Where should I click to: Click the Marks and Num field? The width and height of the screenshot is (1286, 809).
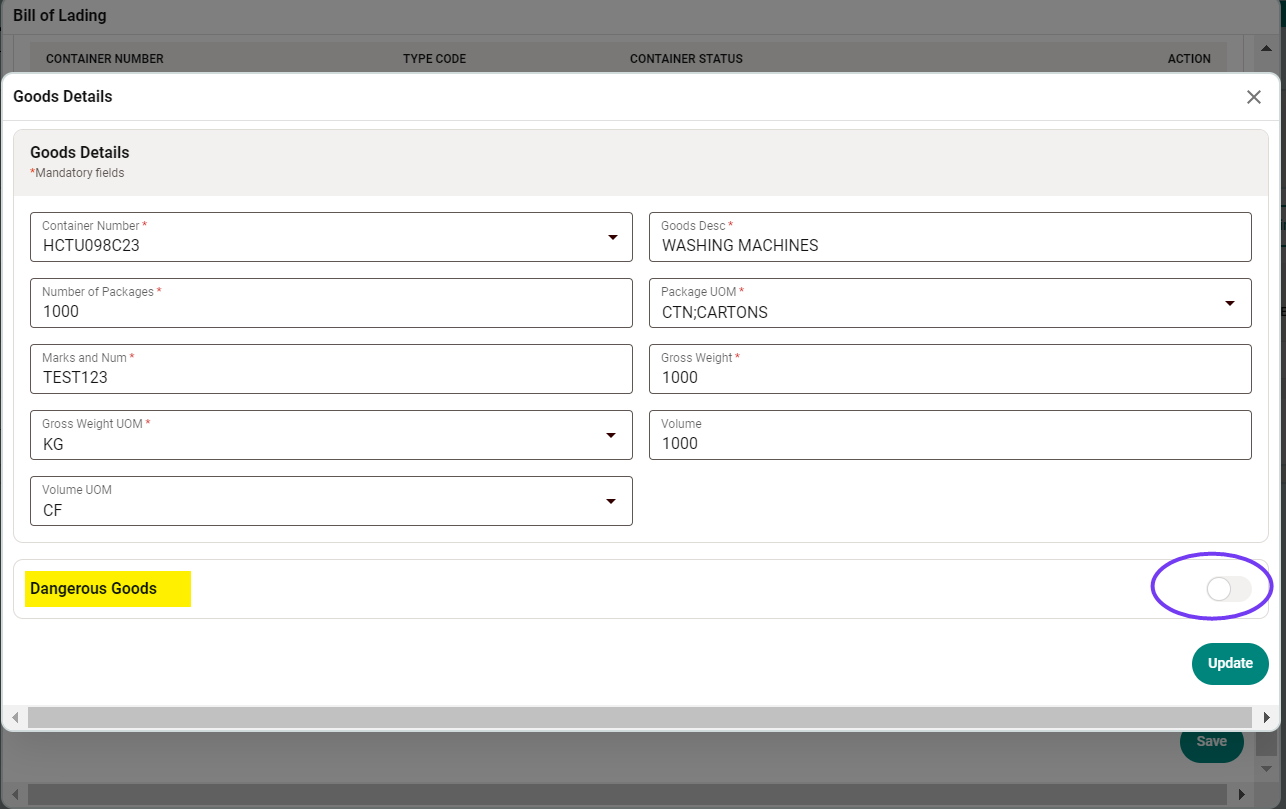pos(331,377)
